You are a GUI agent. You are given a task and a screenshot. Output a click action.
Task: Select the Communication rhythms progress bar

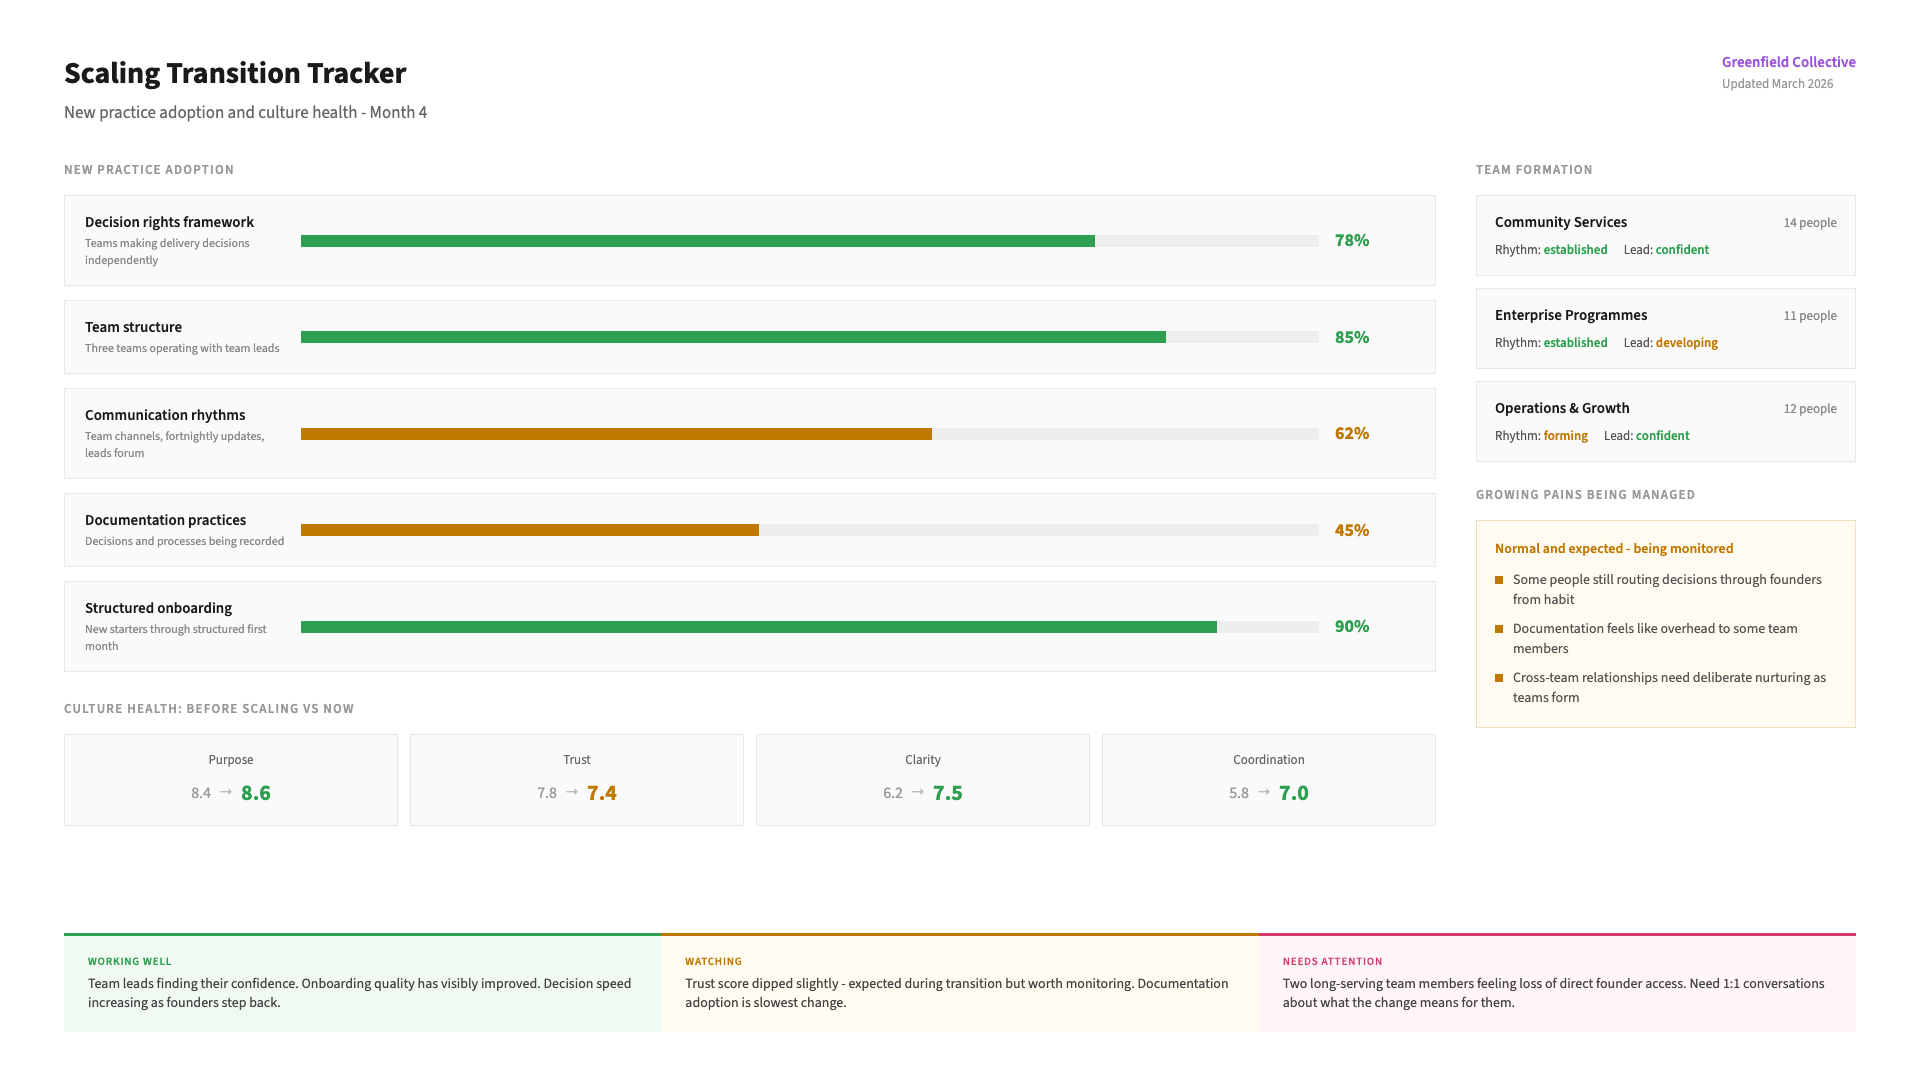tap(809, 434)
